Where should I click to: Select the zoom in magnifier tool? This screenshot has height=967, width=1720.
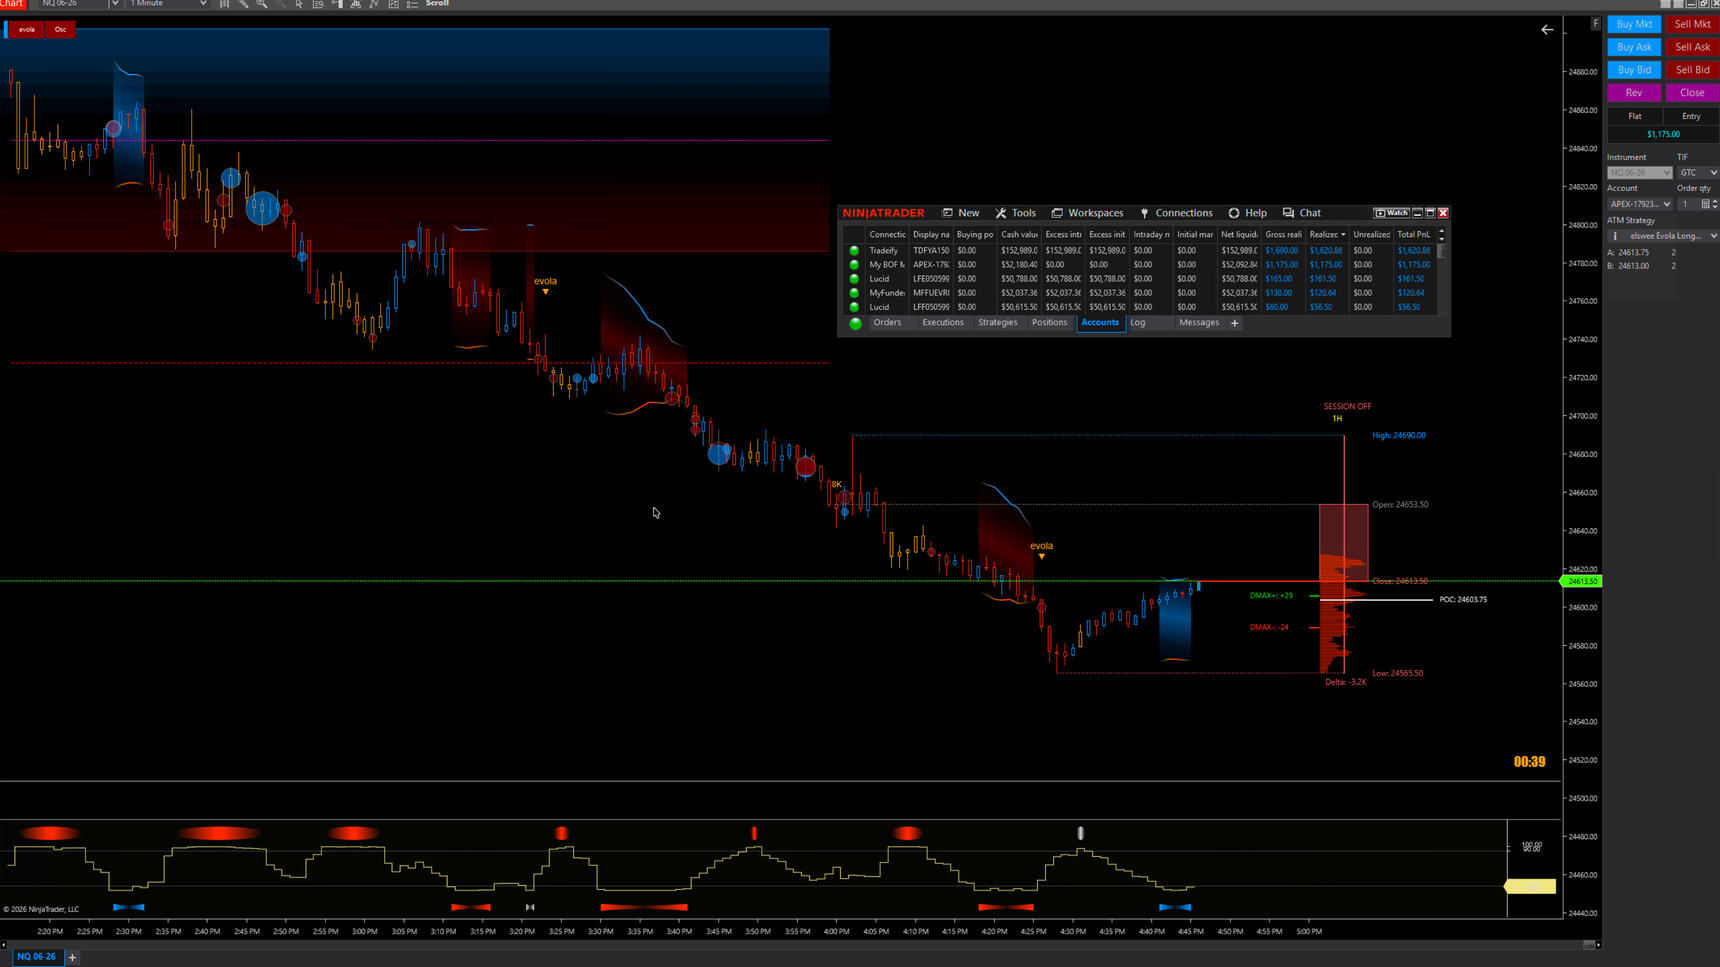pos(262,4)
